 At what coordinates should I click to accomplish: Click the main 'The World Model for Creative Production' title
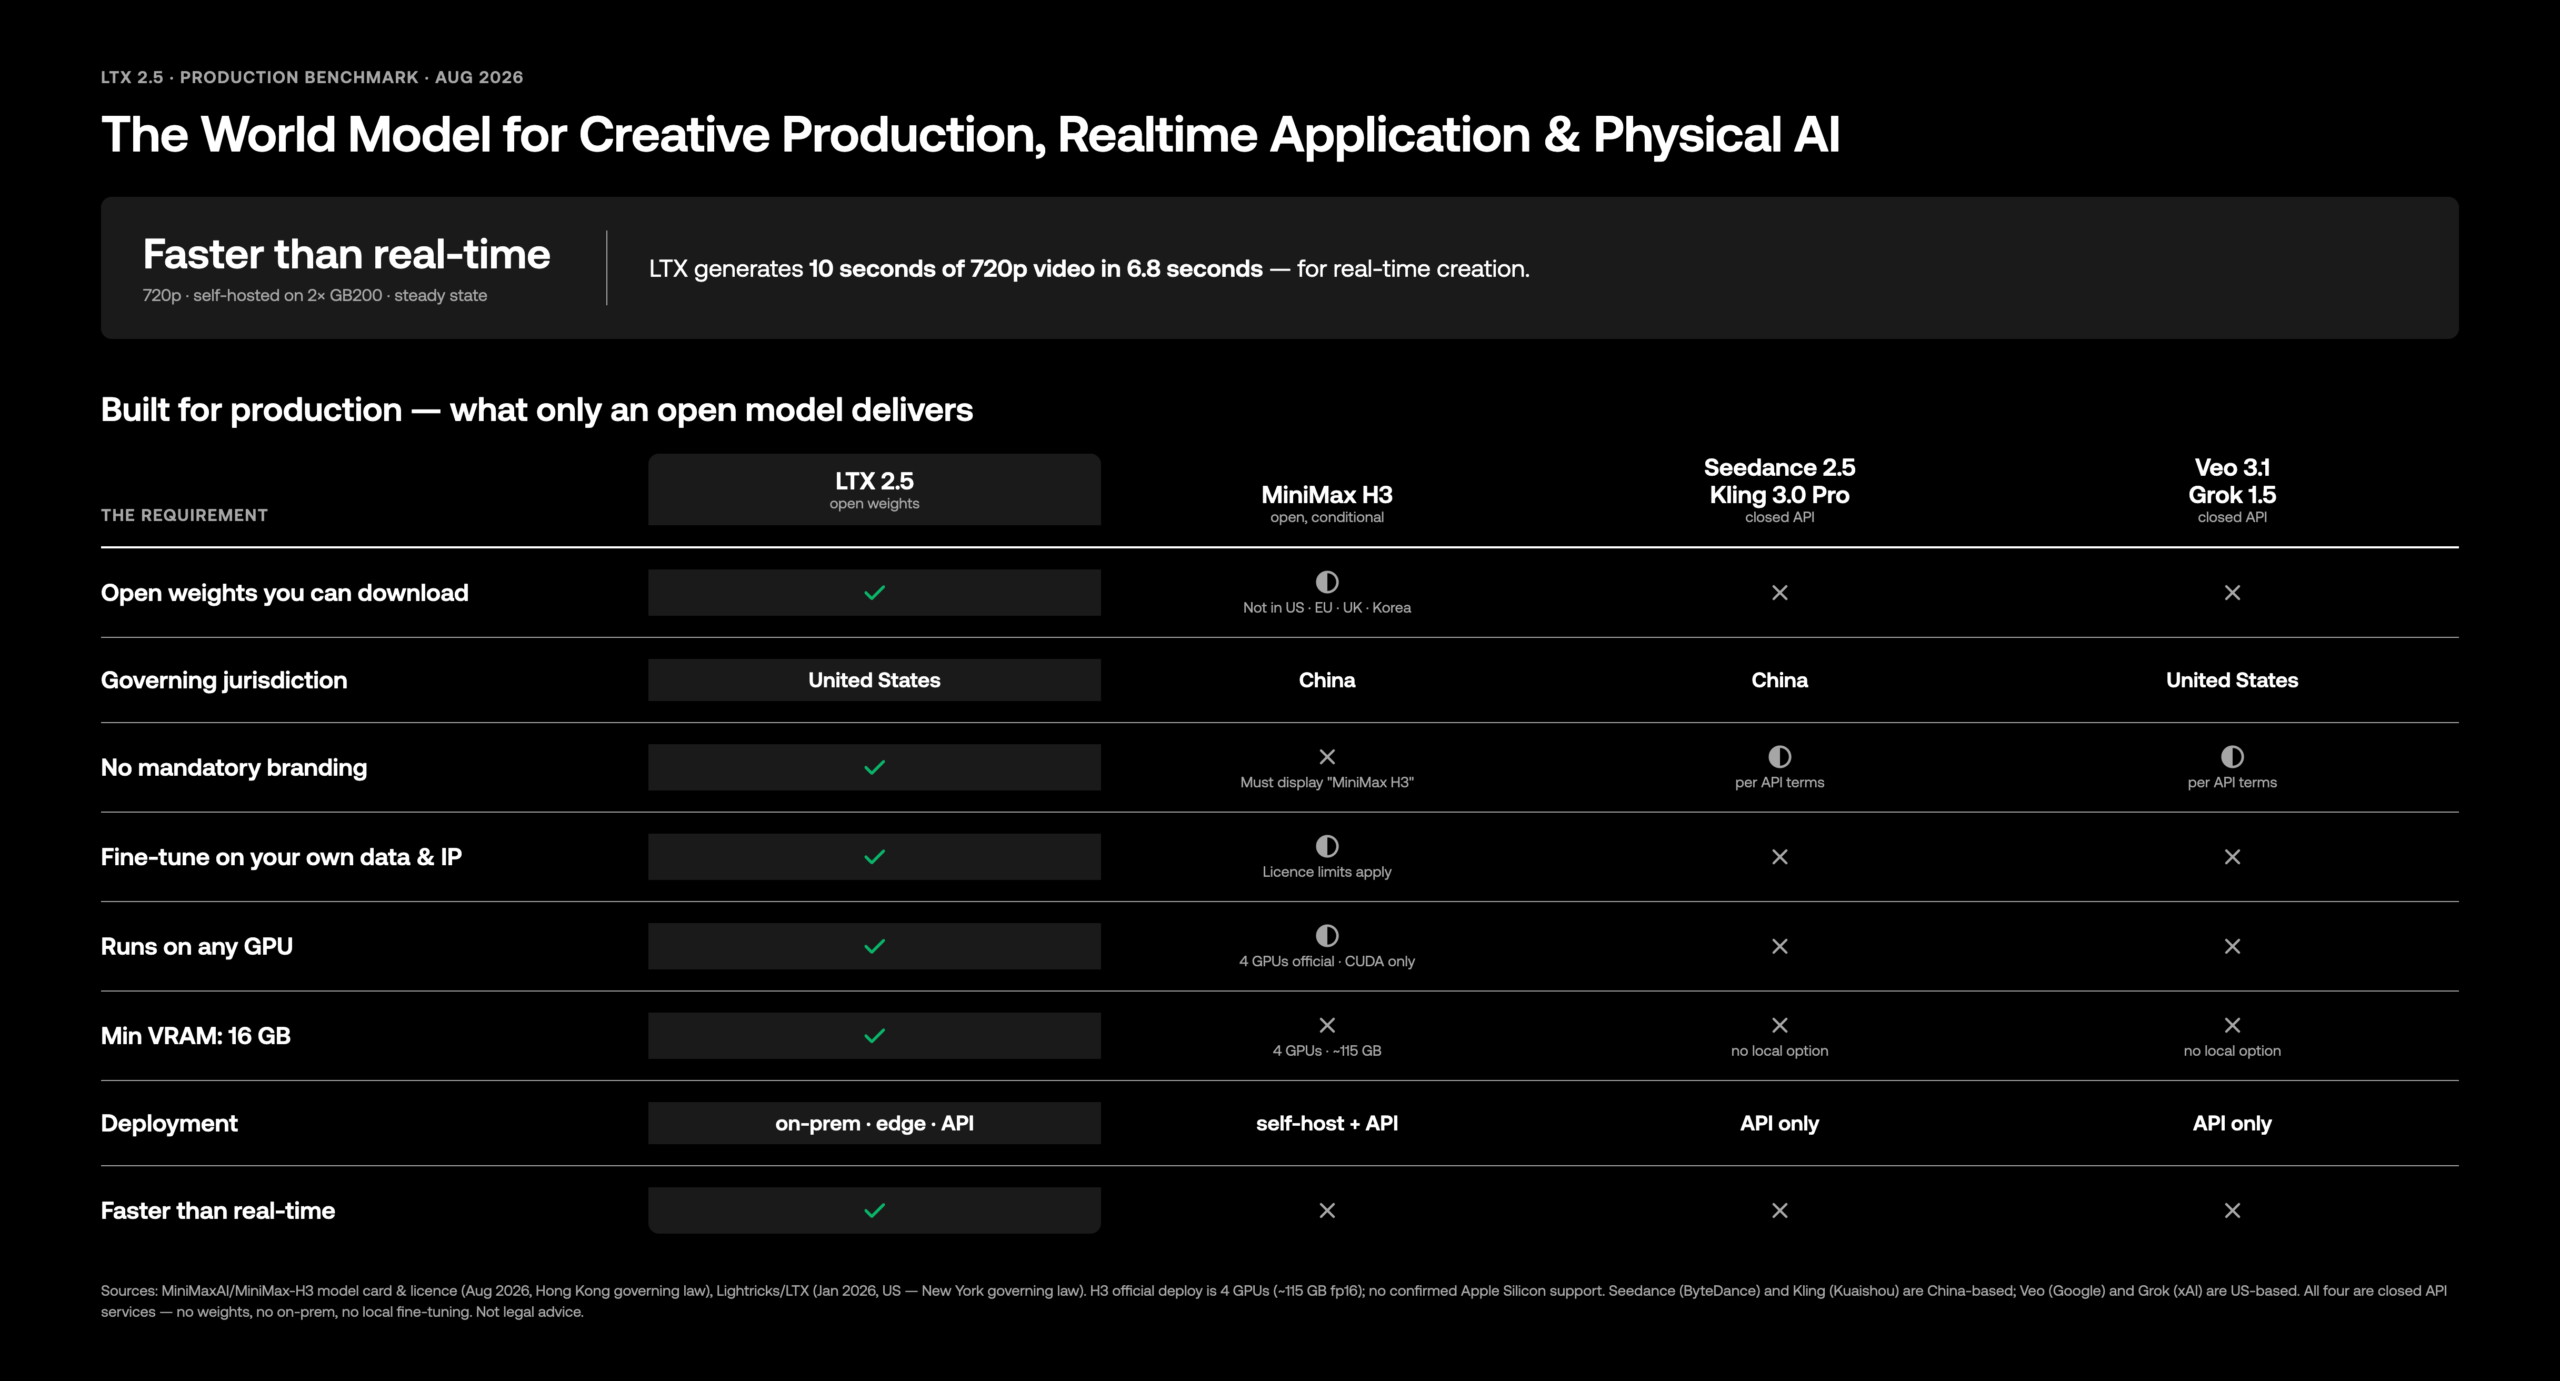[x=970, y=135]
